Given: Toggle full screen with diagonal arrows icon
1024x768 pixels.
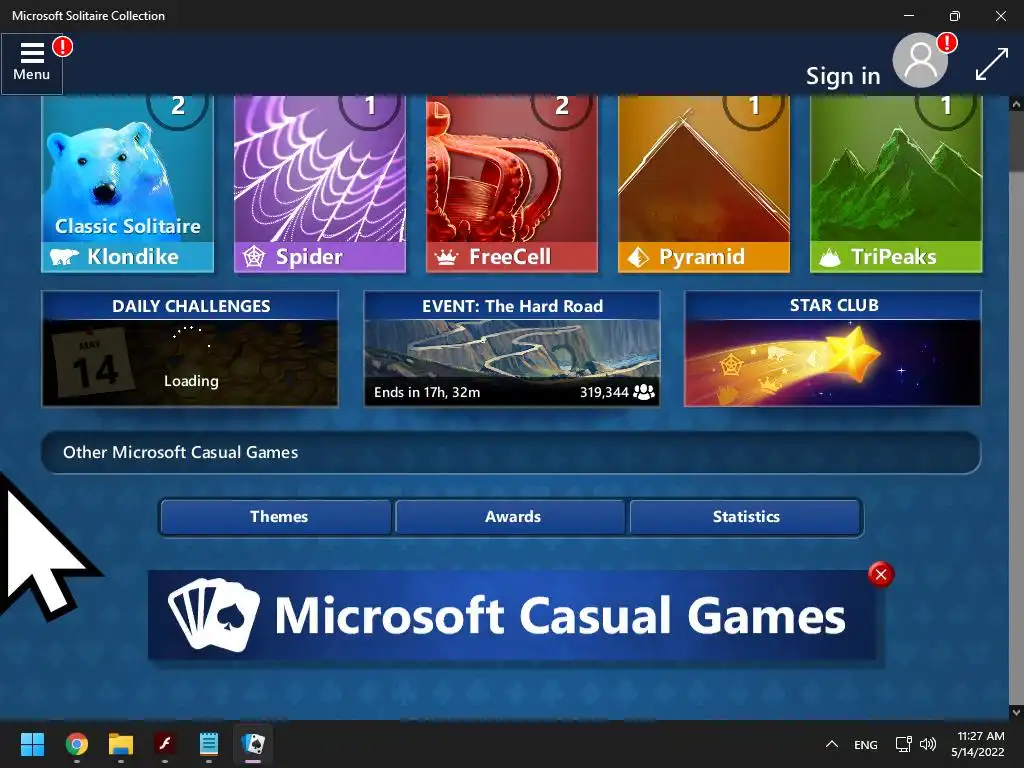Looking at the screenshot, I should 991,65.
